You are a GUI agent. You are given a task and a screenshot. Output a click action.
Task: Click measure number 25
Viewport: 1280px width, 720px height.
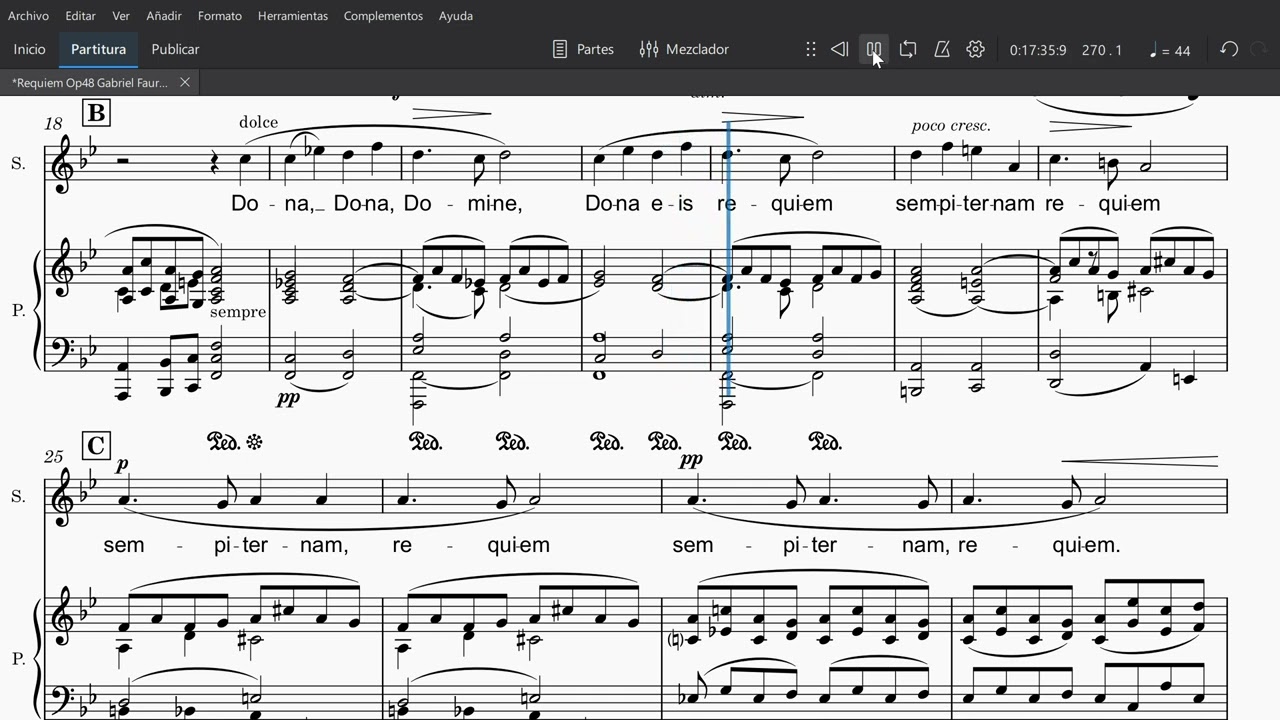pos(54,457)
